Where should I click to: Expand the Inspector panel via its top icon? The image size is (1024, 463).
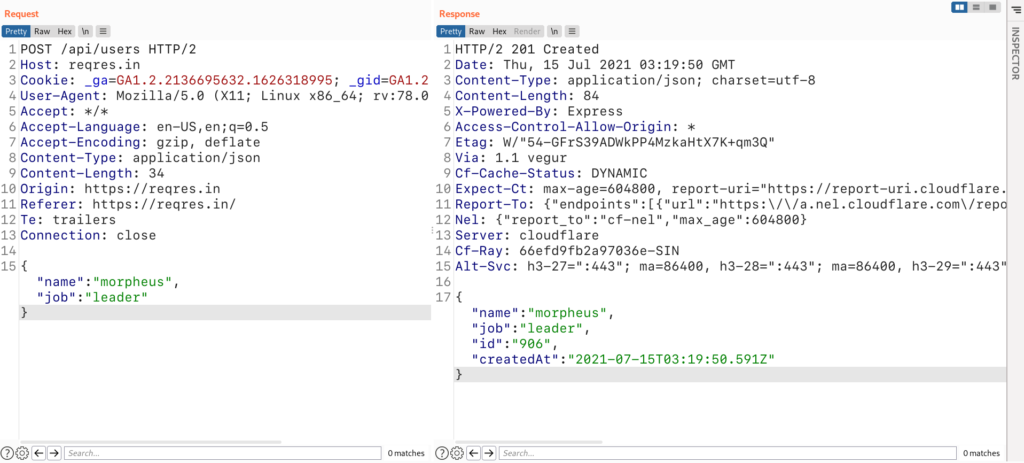(1016, 8)
